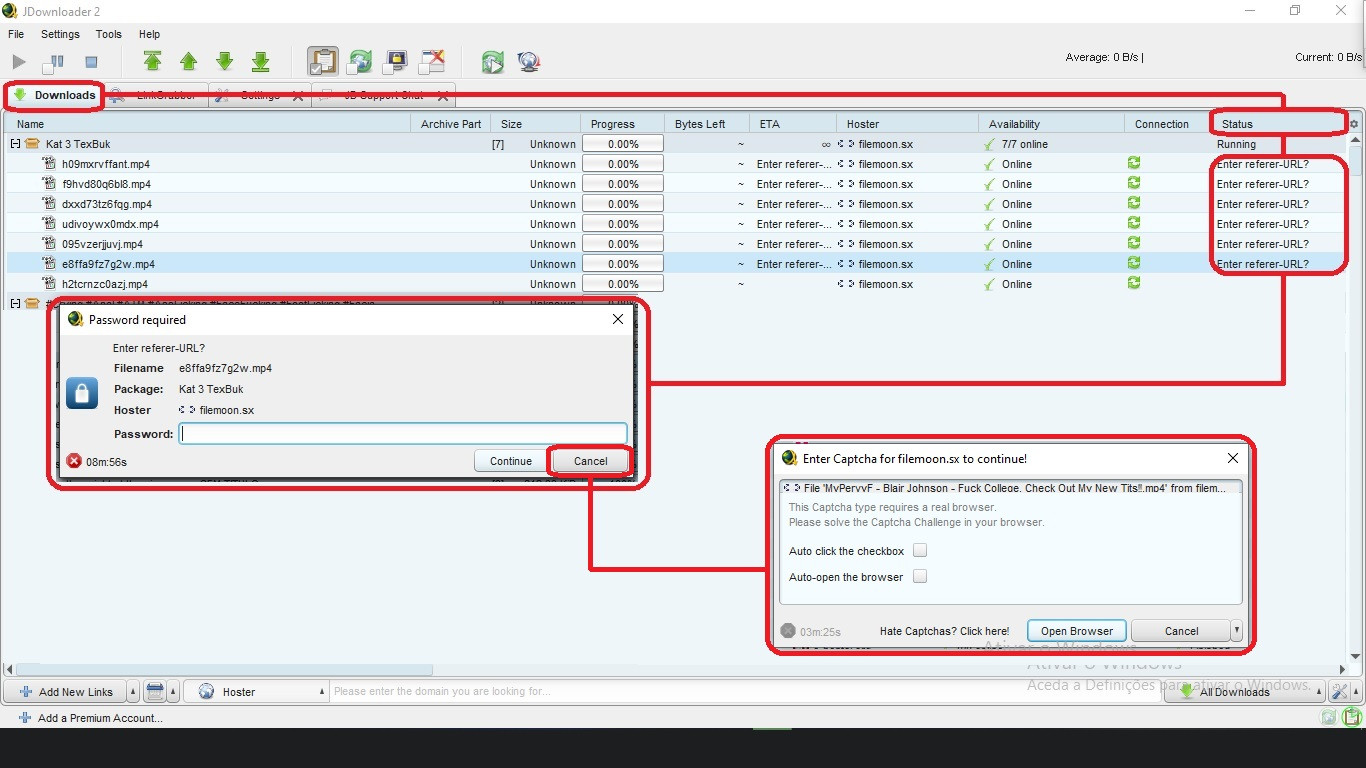Open the Help menu
This screenshot has height=768, width=1366.
point(149,34)
